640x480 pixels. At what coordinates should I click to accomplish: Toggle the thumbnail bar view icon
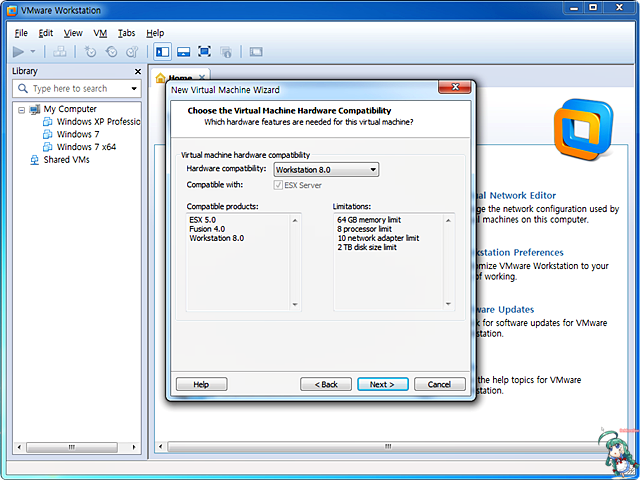click(x=184, y=51)
